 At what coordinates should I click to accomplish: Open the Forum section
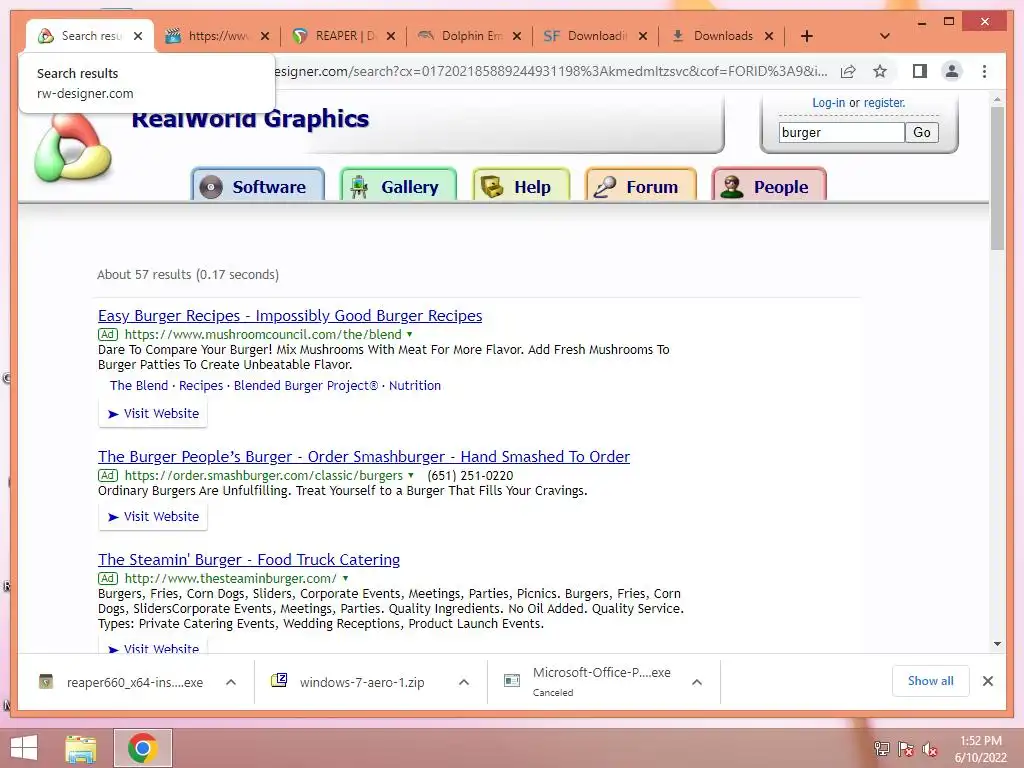(x=641, y=187)
